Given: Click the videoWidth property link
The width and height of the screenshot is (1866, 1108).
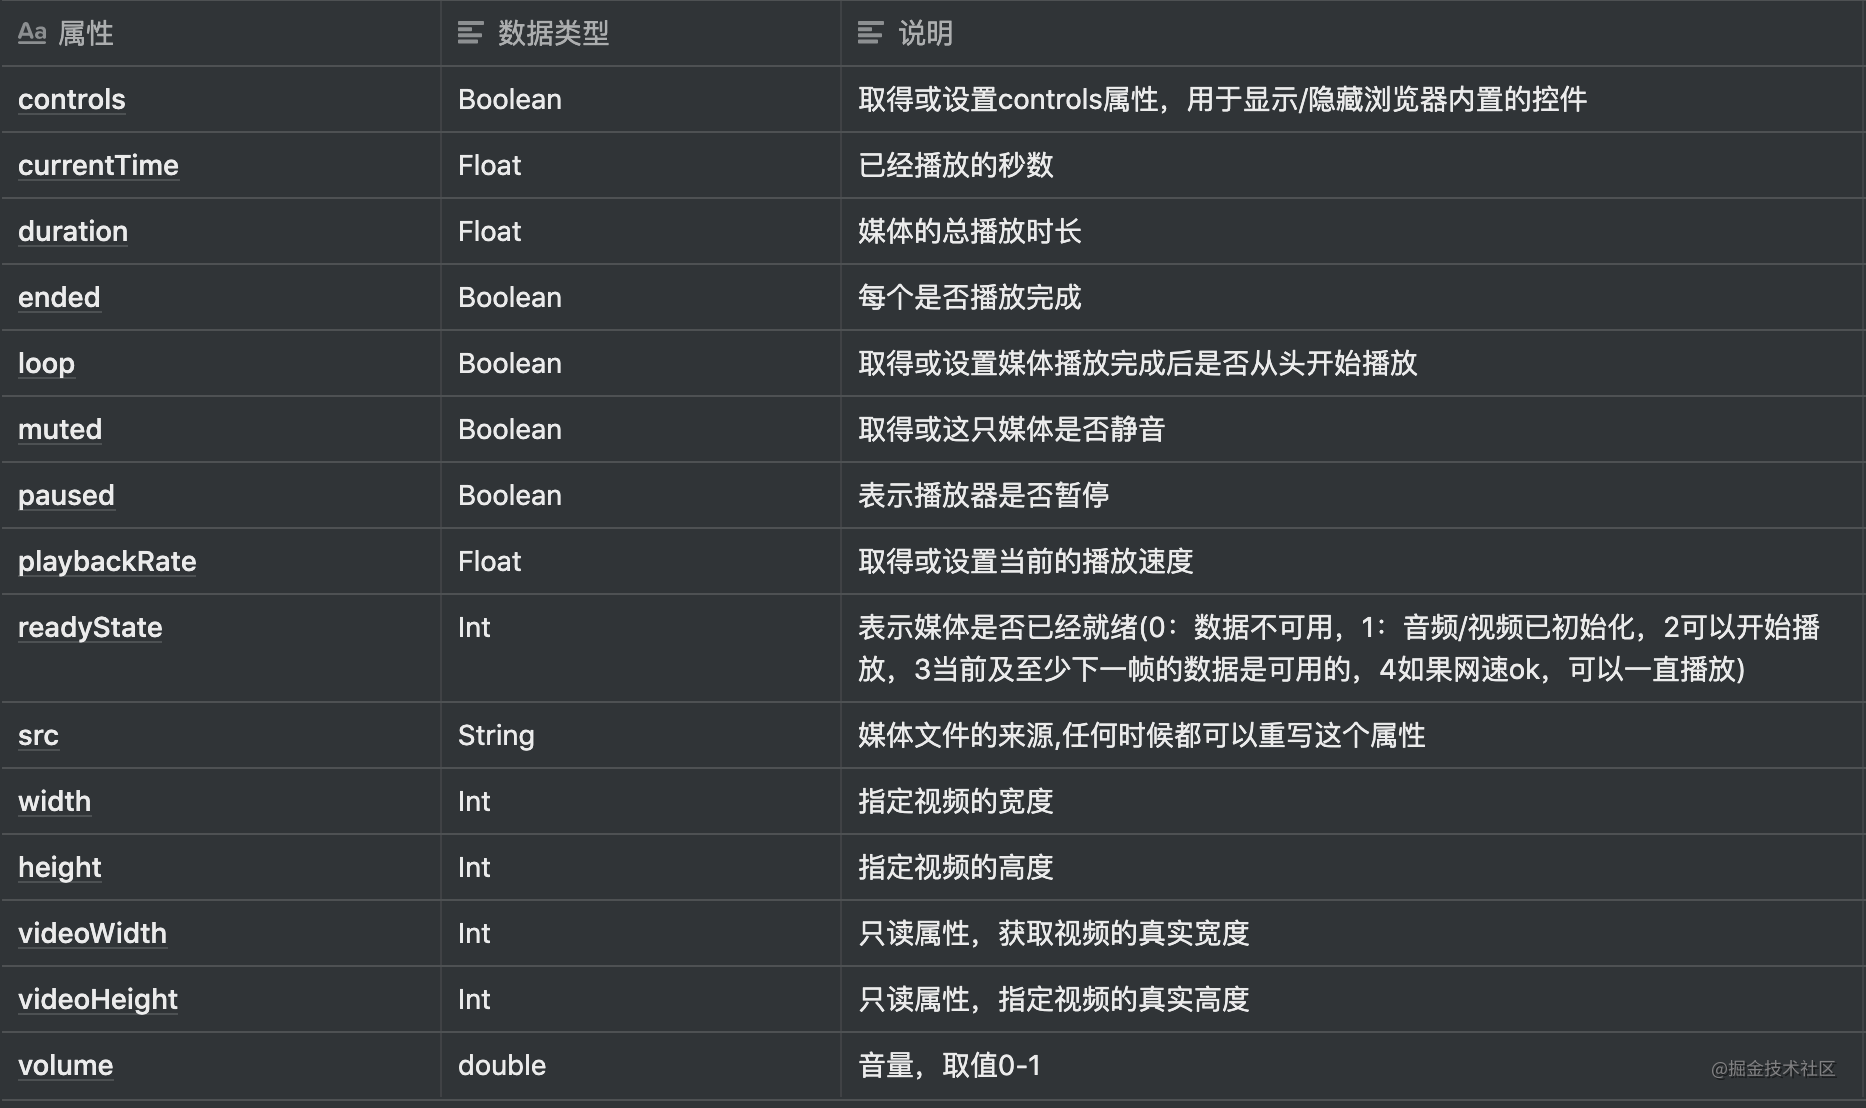Looking at the screenshot, I should click(92, 933).
